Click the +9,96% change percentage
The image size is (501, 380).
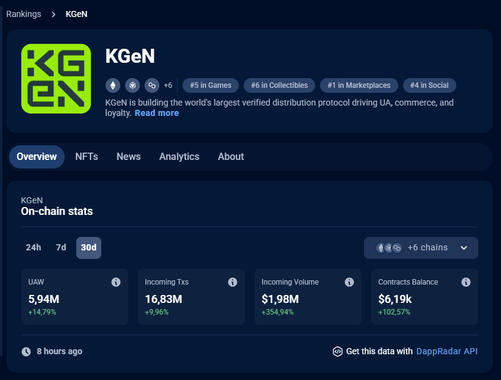[157, 312]
